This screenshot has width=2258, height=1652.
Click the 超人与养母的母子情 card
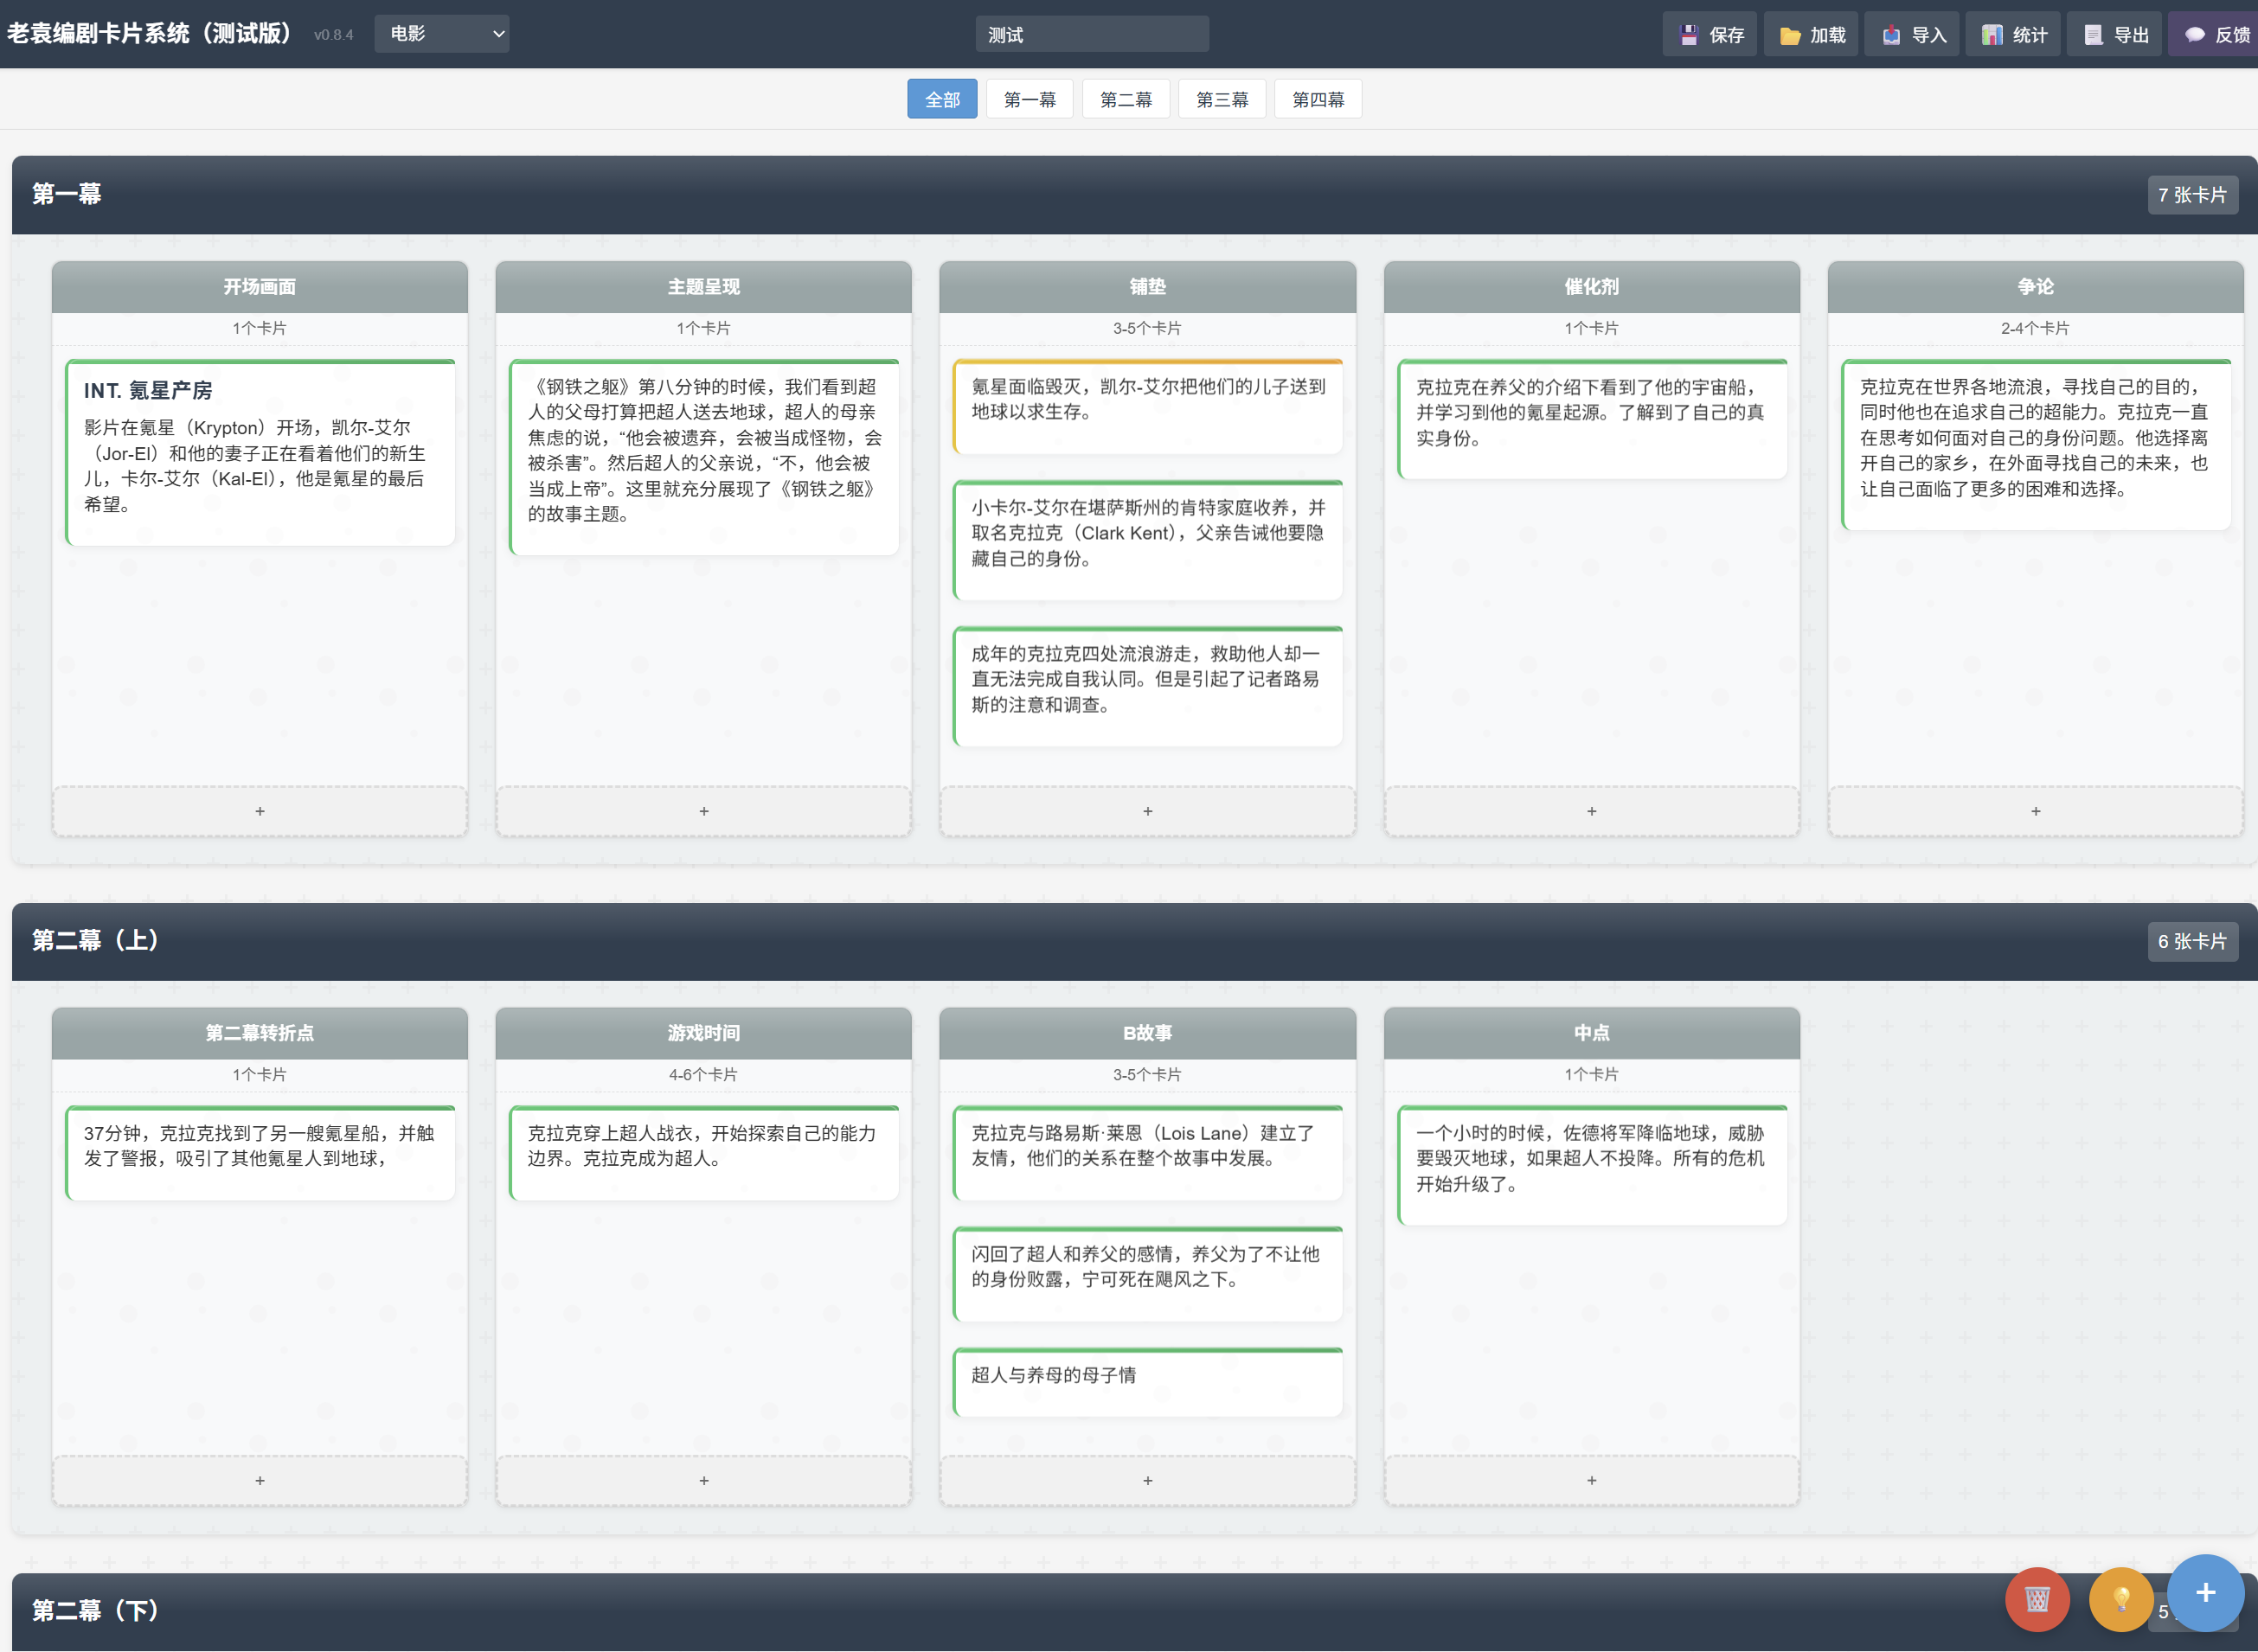pyautogui.click(x=1147, y=1381)
